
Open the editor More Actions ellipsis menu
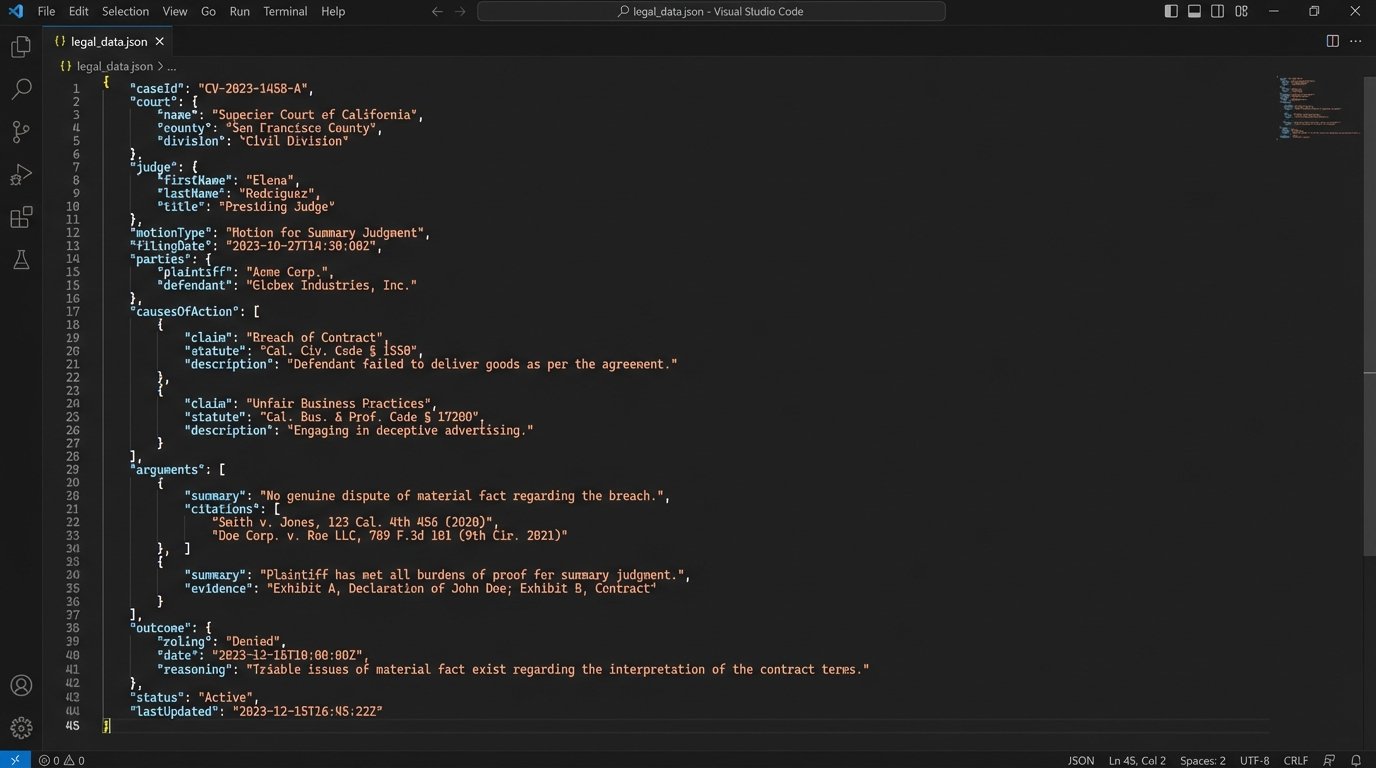pyautogui.click(x=1356, y=41)
